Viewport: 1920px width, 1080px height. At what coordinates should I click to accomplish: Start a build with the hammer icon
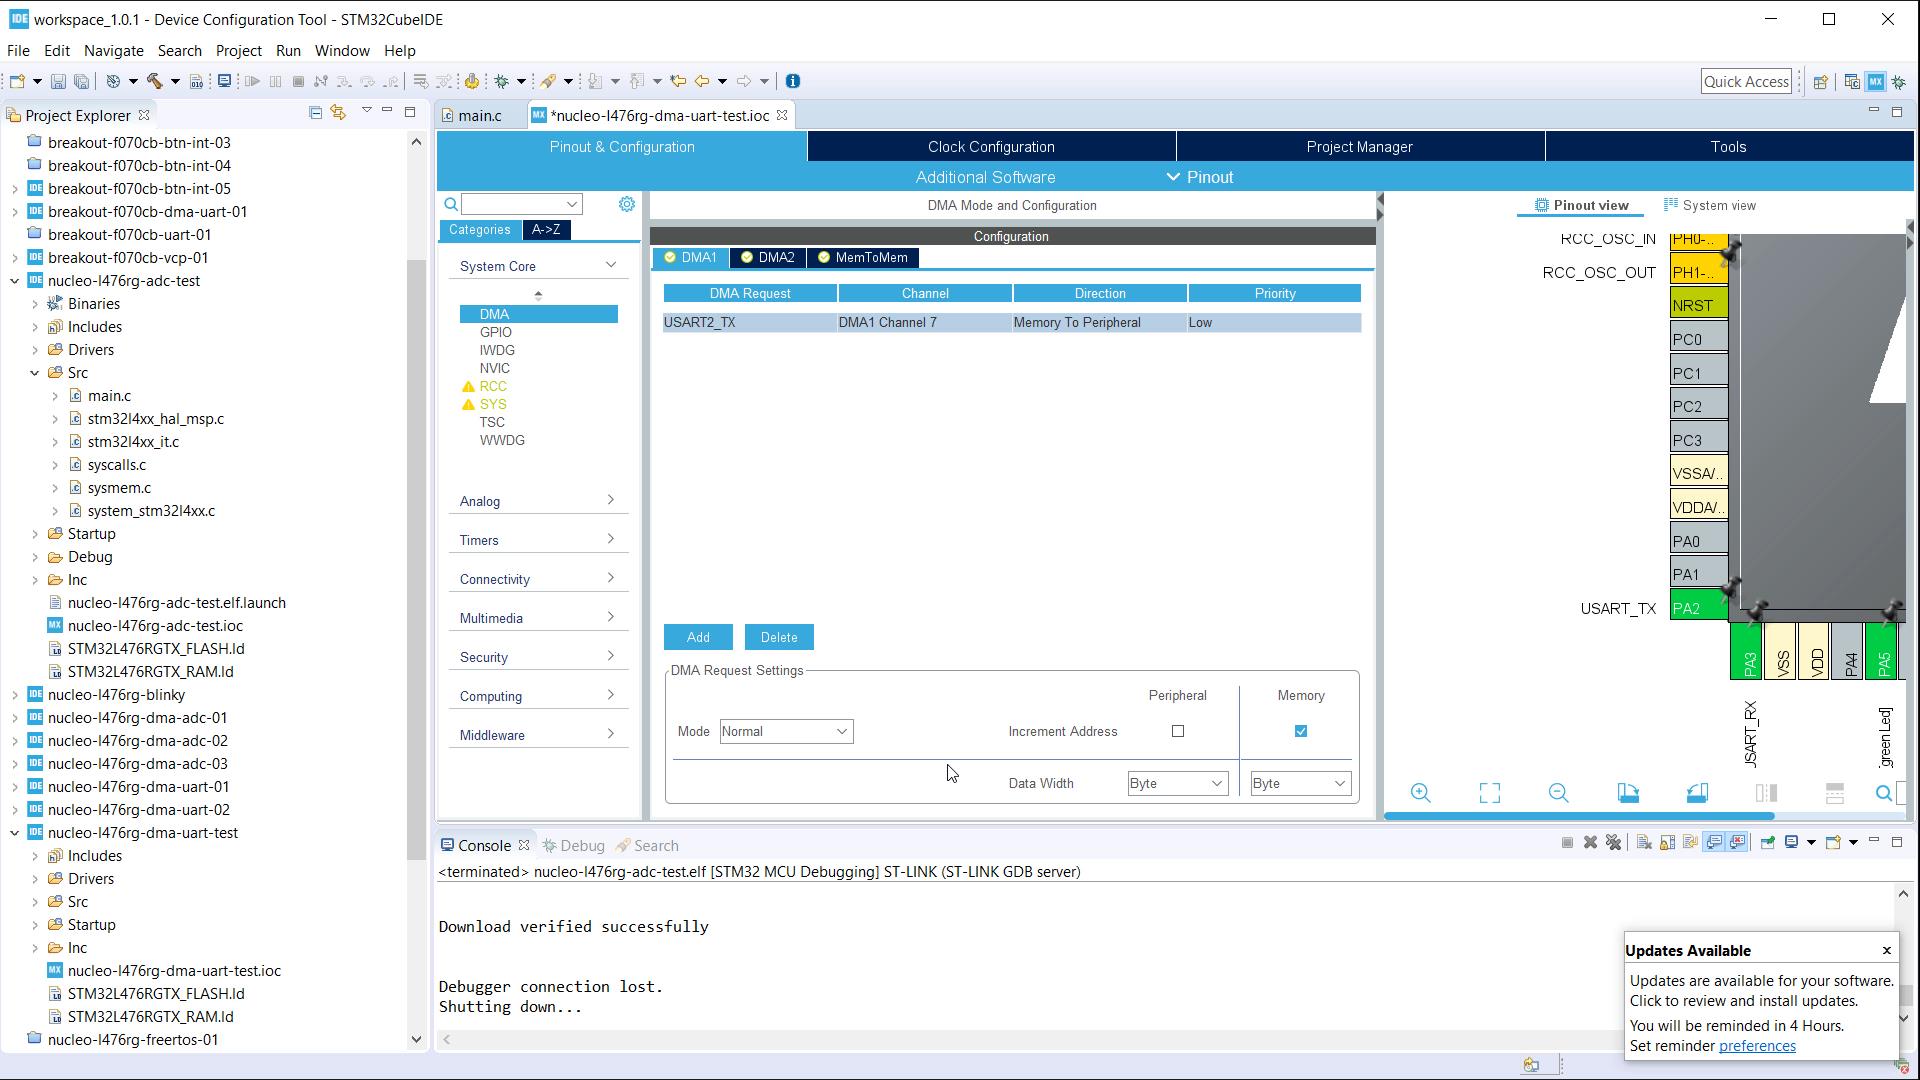[x=154, y=81]
